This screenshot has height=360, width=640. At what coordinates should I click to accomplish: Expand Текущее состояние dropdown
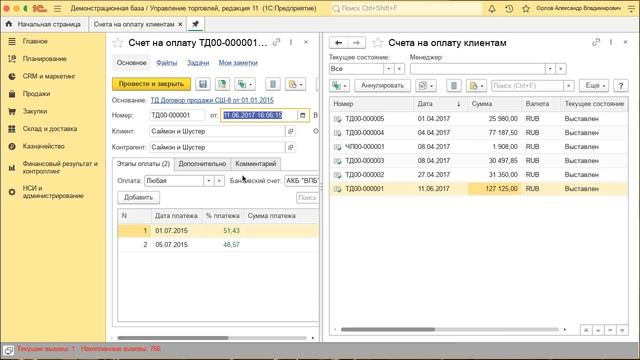pos(389,69)
